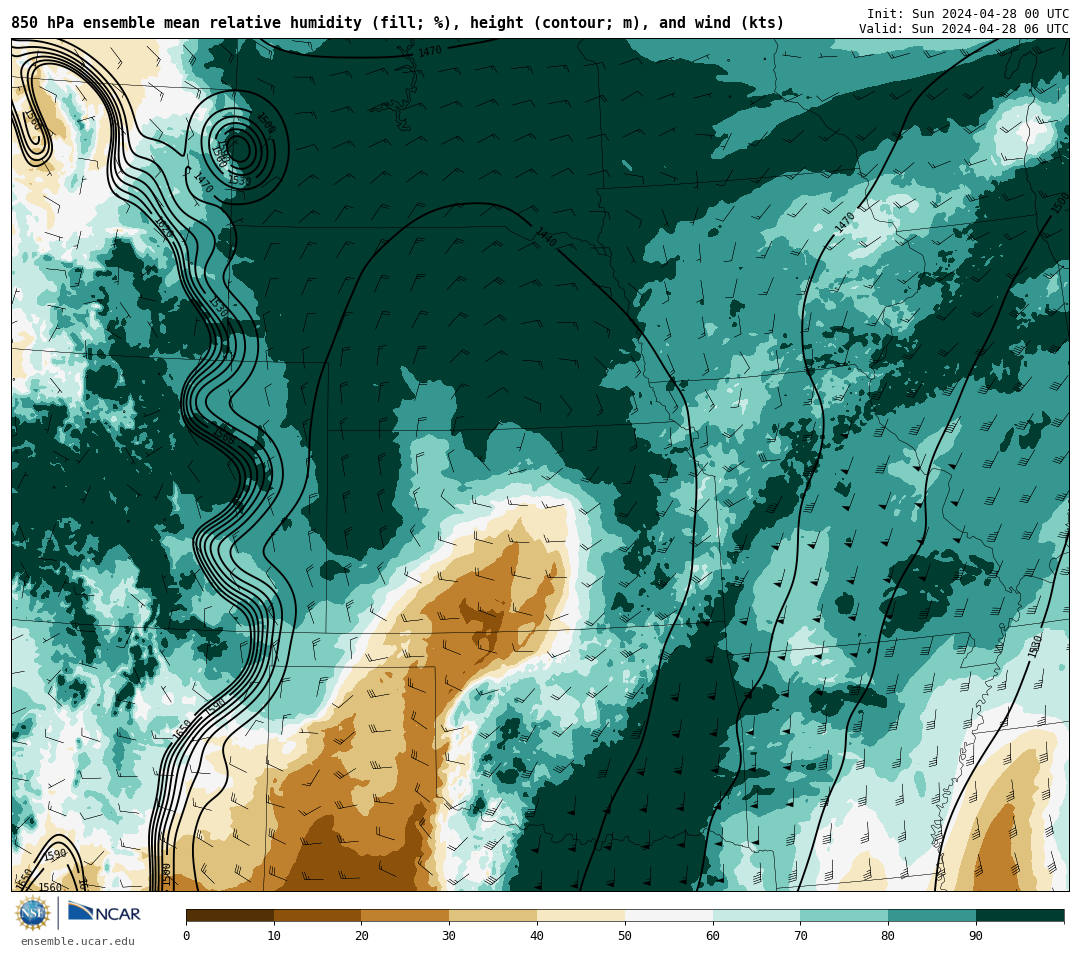Screen dimensions: 1080x954
Task: Click the 1560 contour label at bottom left corner
Action: click(x=50, y=887)
